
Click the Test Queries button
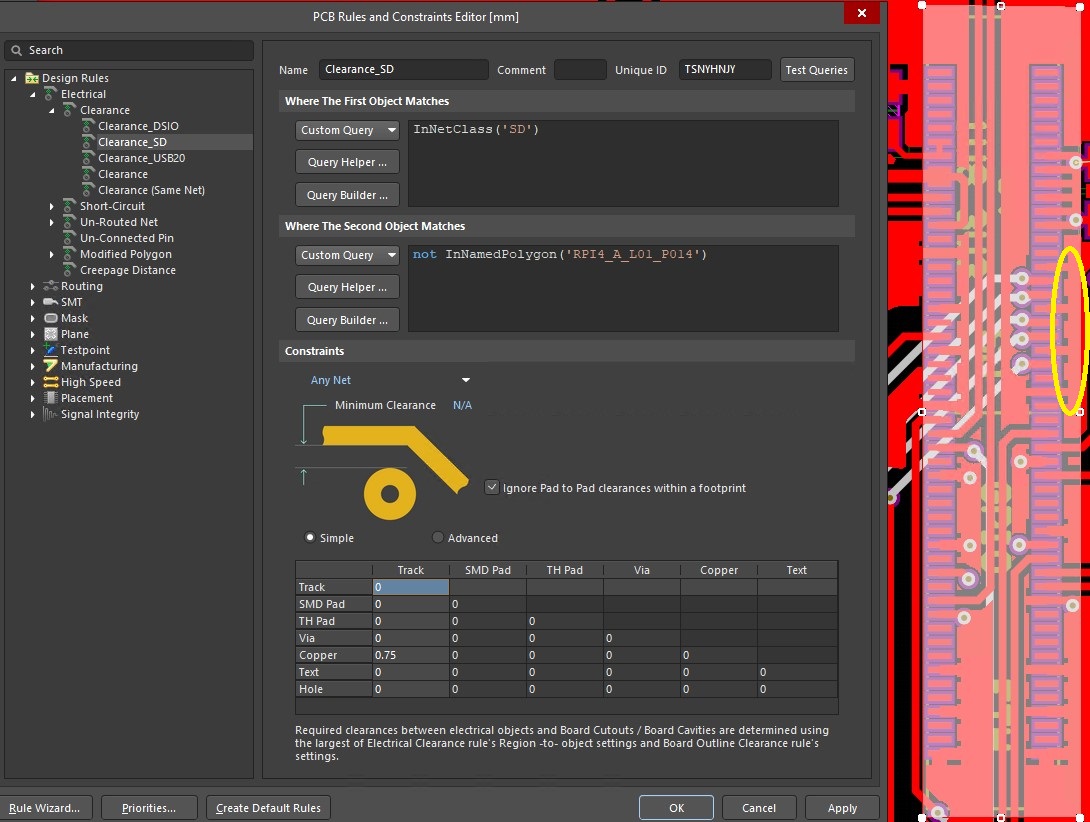pyautogui.click(x=816, y=70)
